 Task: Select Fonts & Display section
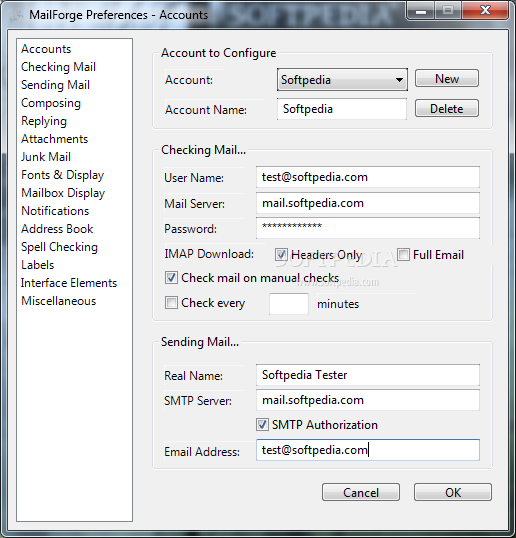tap(62, 175)
